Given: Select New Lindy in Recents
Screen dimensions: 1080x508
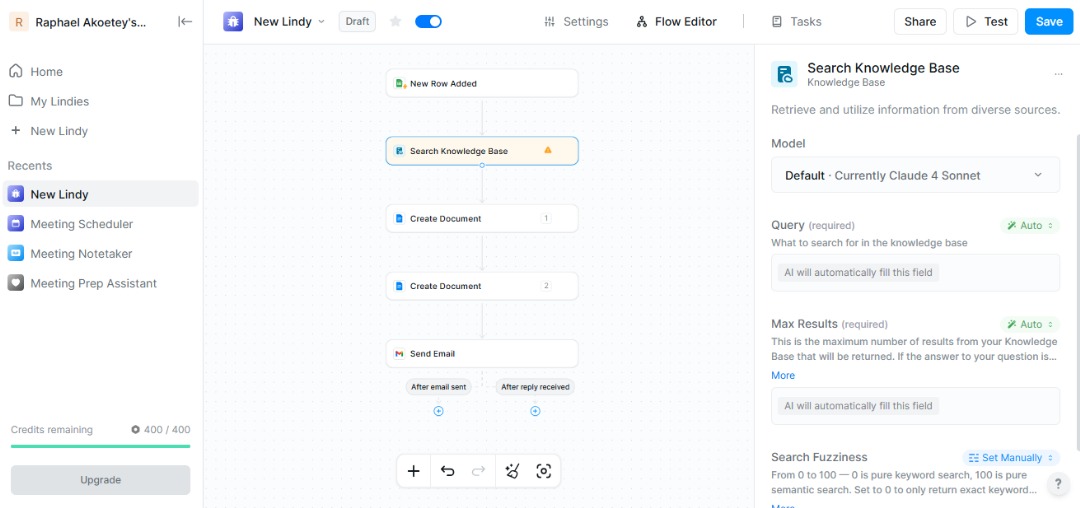Looking at the screenshot, I should (101, 194).
